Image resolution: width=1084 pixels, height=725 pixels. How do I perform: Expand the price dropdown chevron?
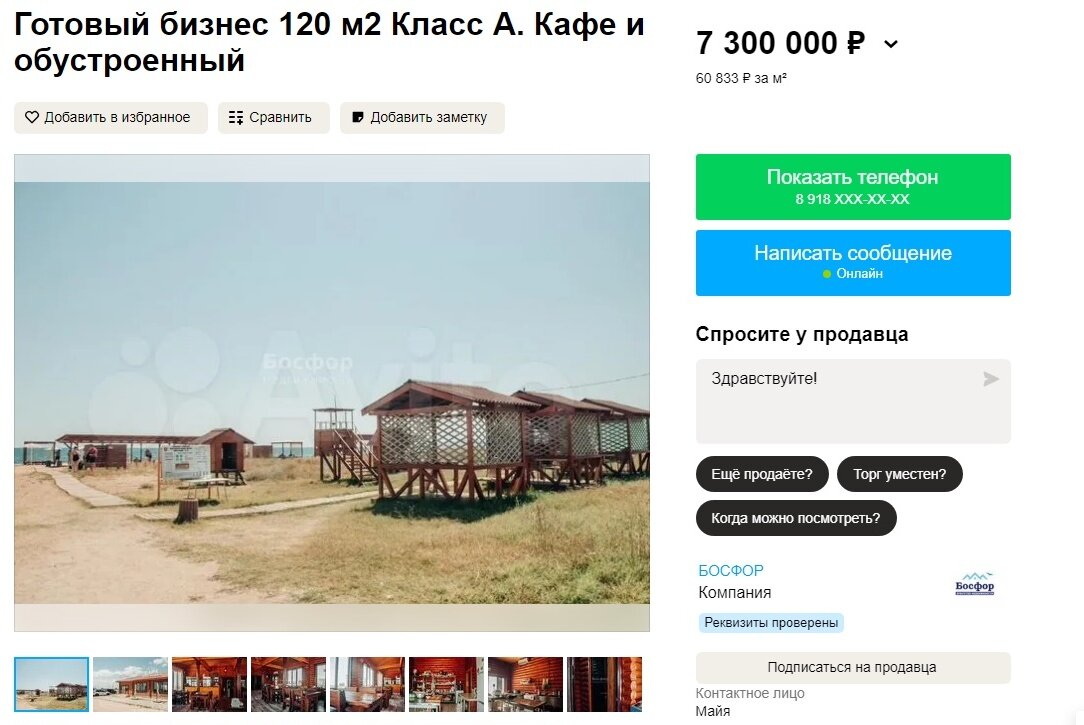[x=891, y=44]
